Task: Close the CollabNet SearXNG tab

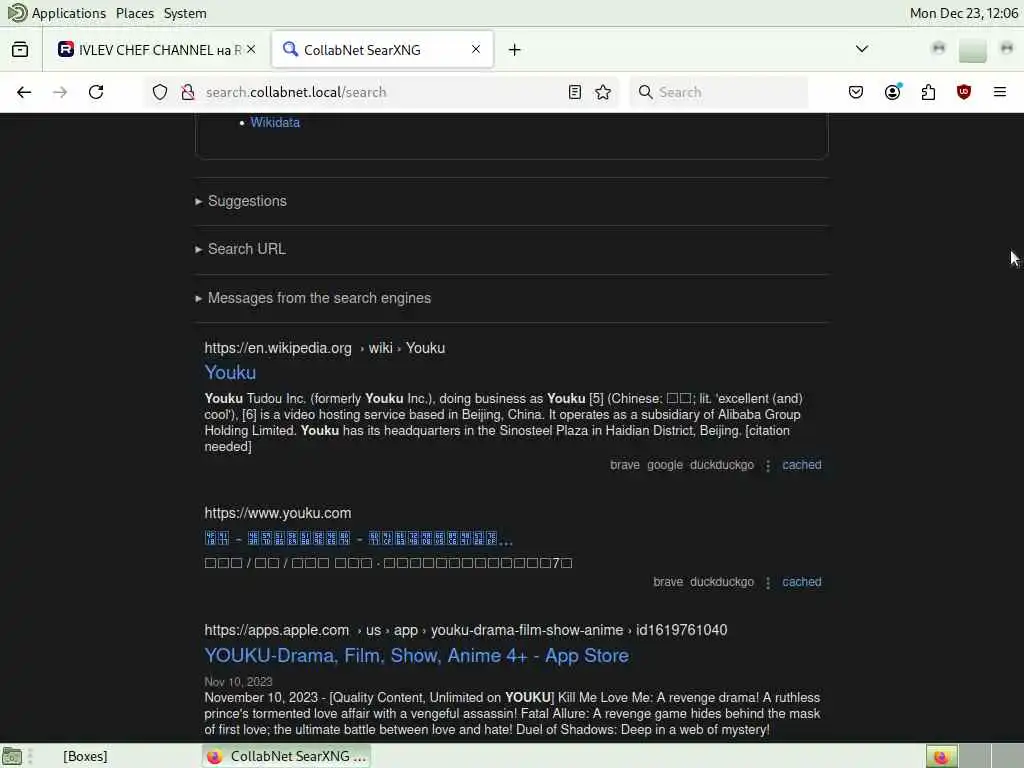Action: [476, 49]
